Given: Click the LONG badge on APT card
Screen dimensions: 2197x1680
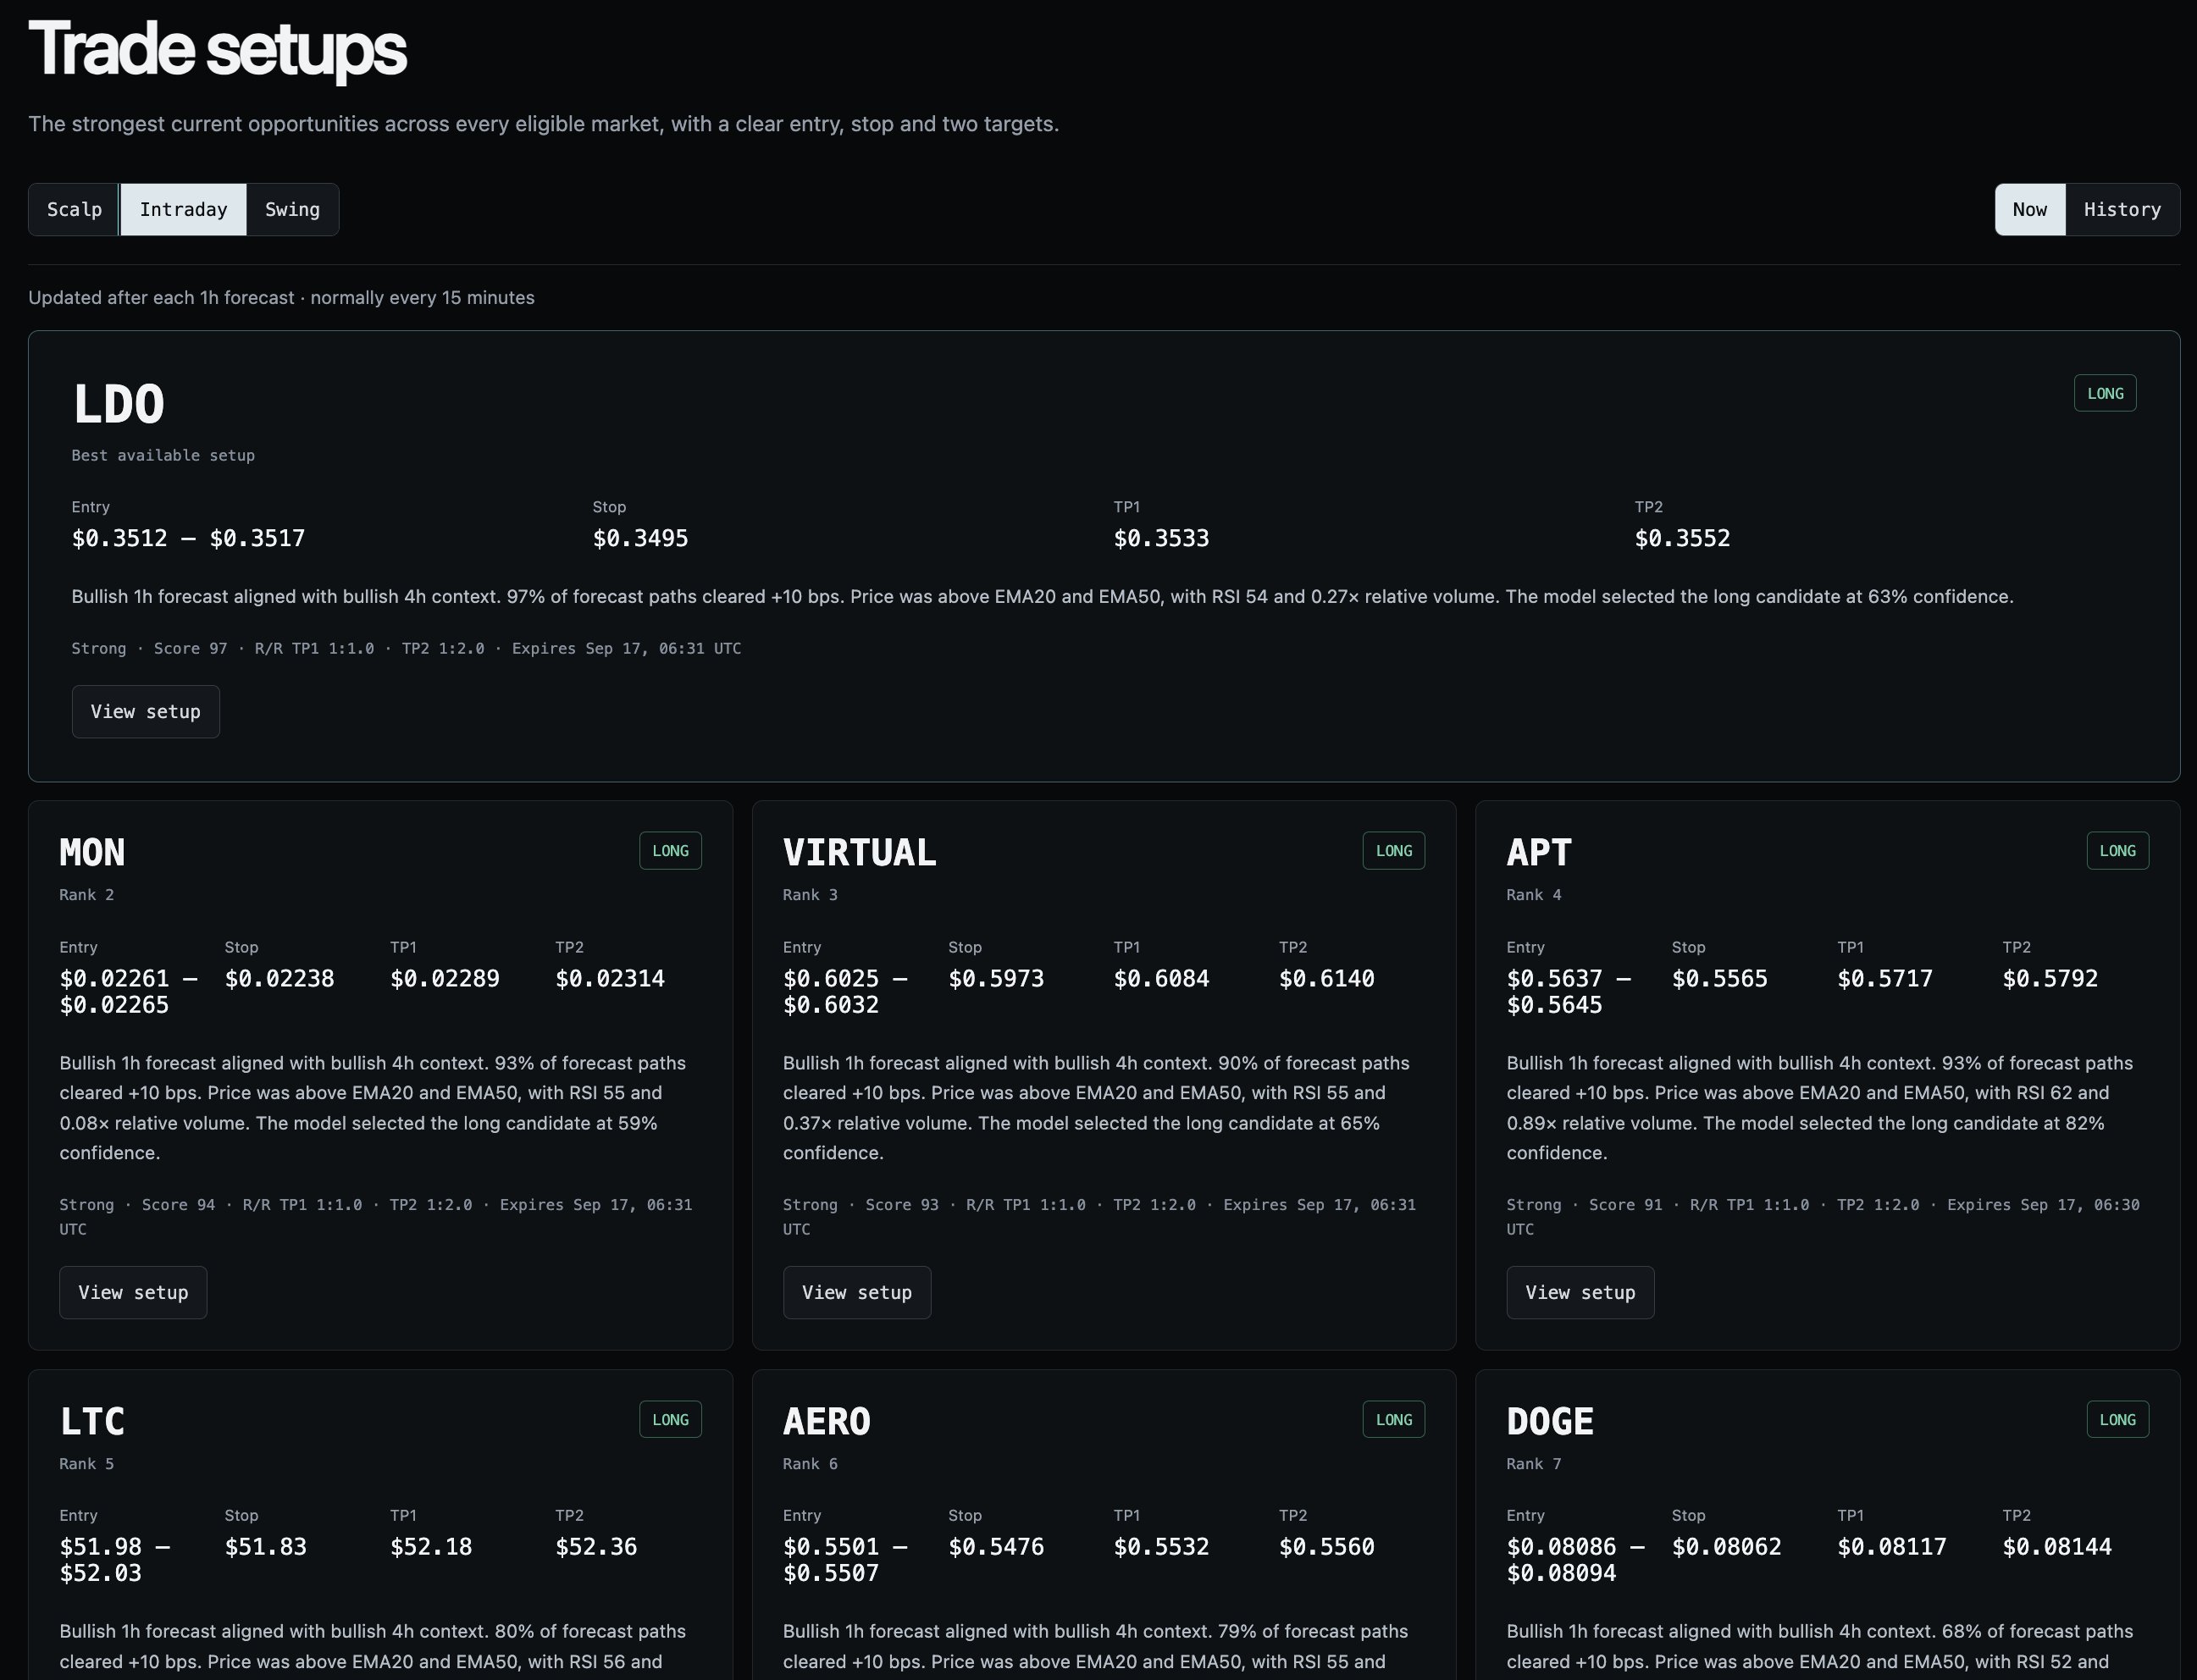Looking at the screenshot, I should 2117,851.
